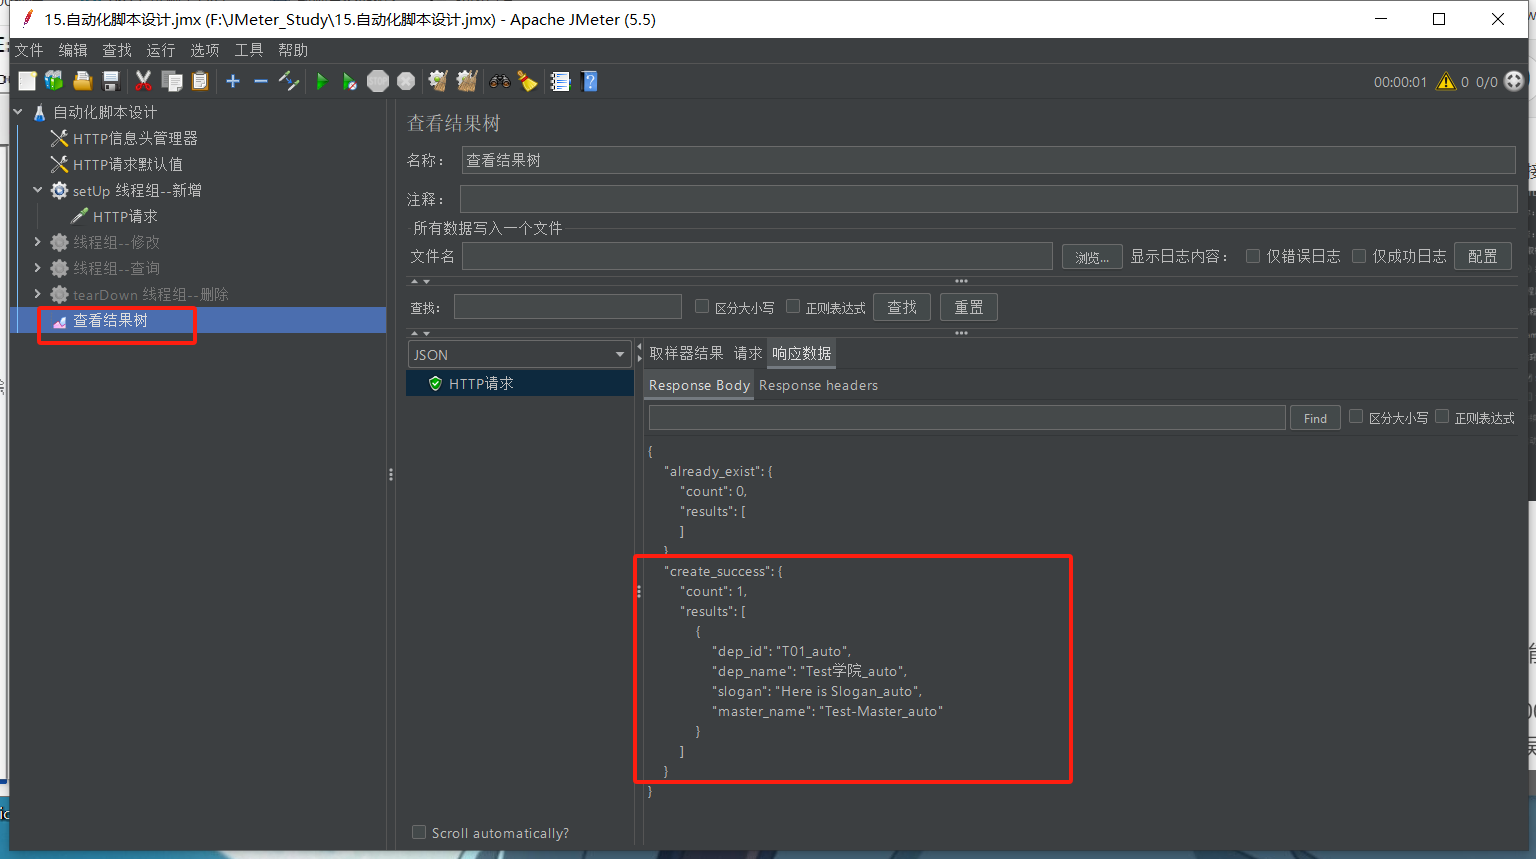
Task: Click the 浏览... button
Action: pos(1092,257)
